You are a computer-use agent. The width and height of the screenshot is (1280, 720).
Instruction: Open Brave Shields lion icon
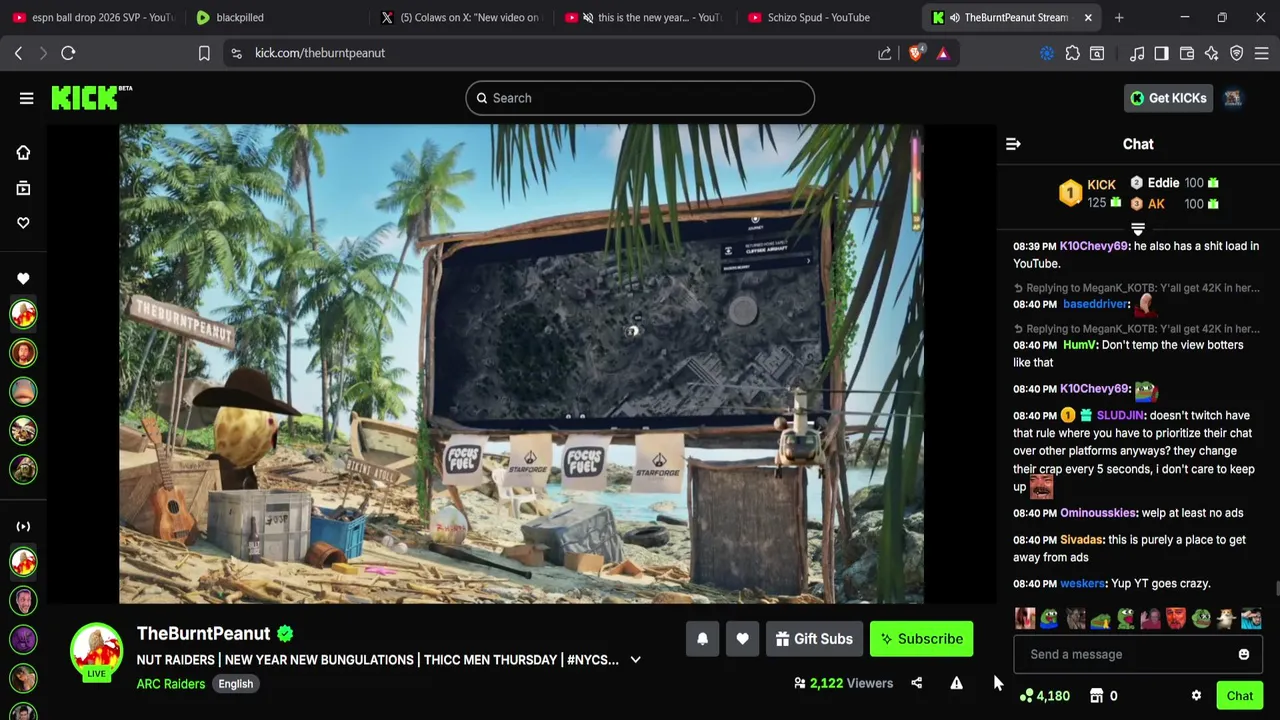tap(916, 53)
